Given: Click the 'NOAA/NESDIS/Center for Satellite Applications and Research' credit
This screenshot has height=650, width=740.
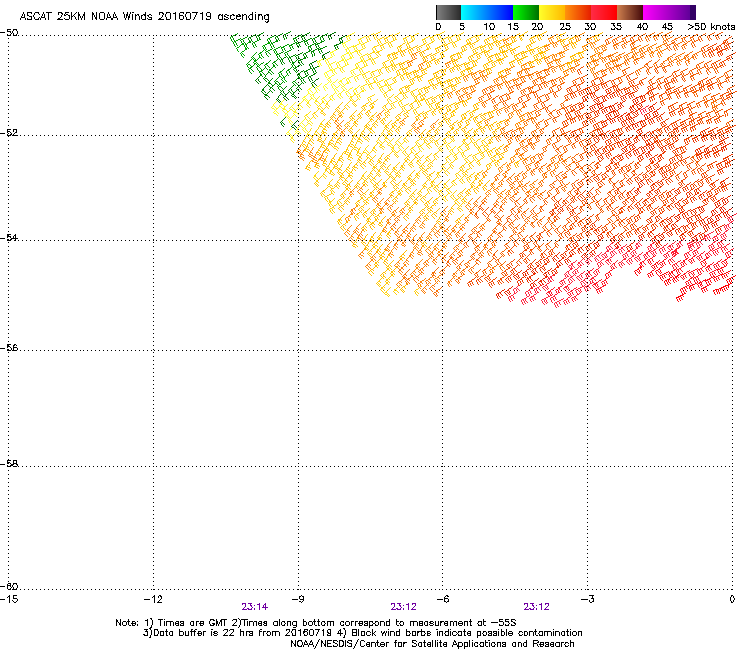Looking at the screenshot, I should point(432,644).
